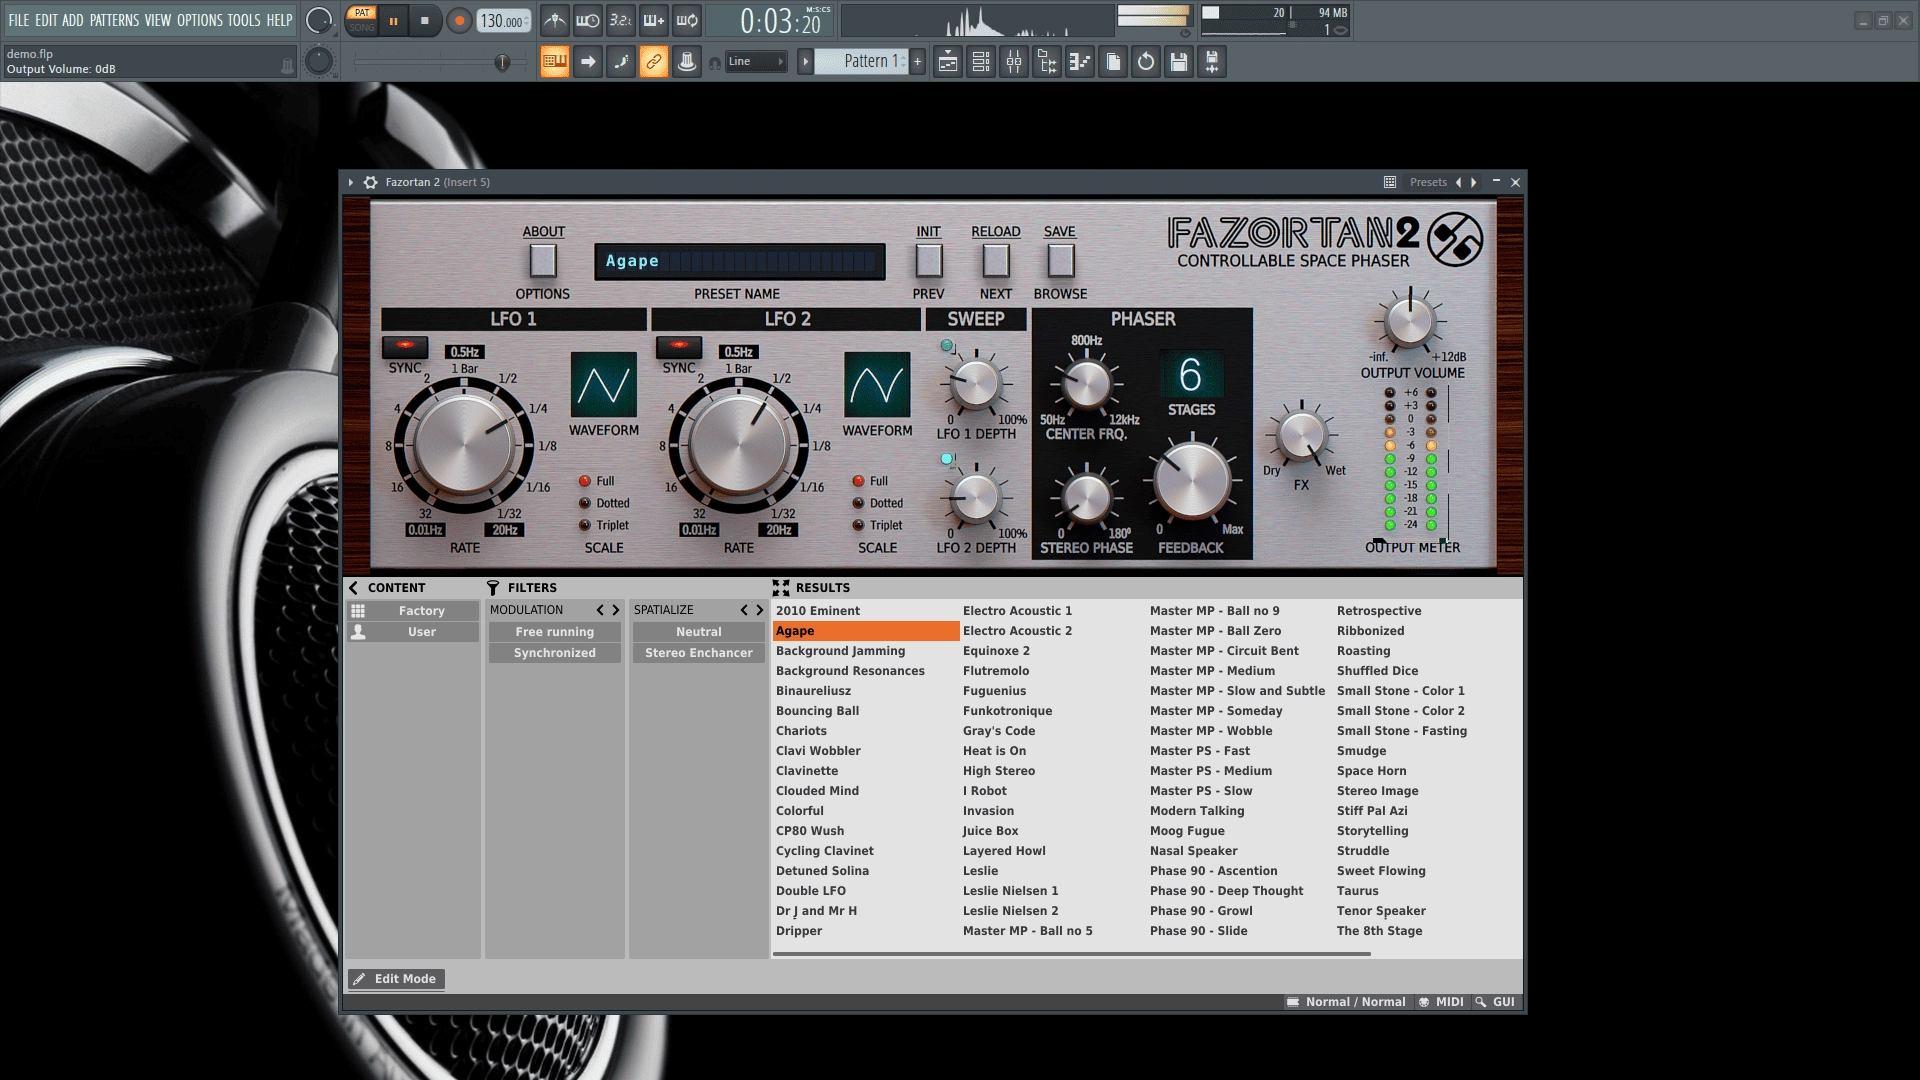Filter by Free running modulation
This screenshot has height=1080, width=1920.
click(x=555, y=632)
